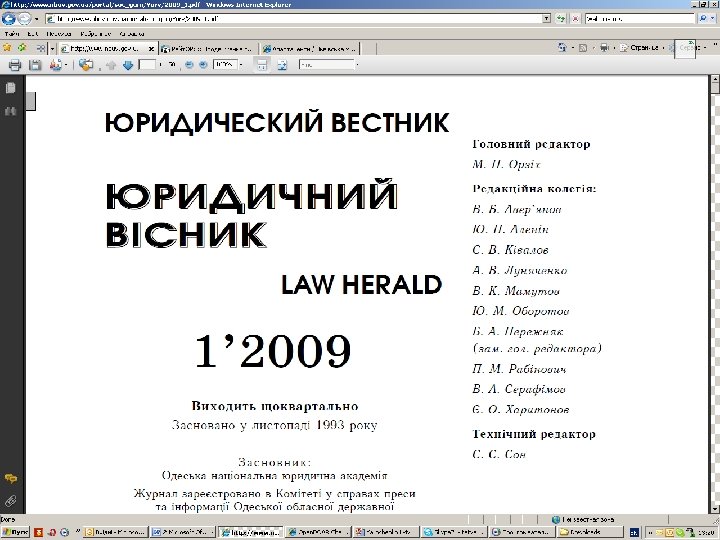Image resolution: width=720 pixels, height=540 pixels.
Task: Open a new blank tab
Action: coord(368,48)
